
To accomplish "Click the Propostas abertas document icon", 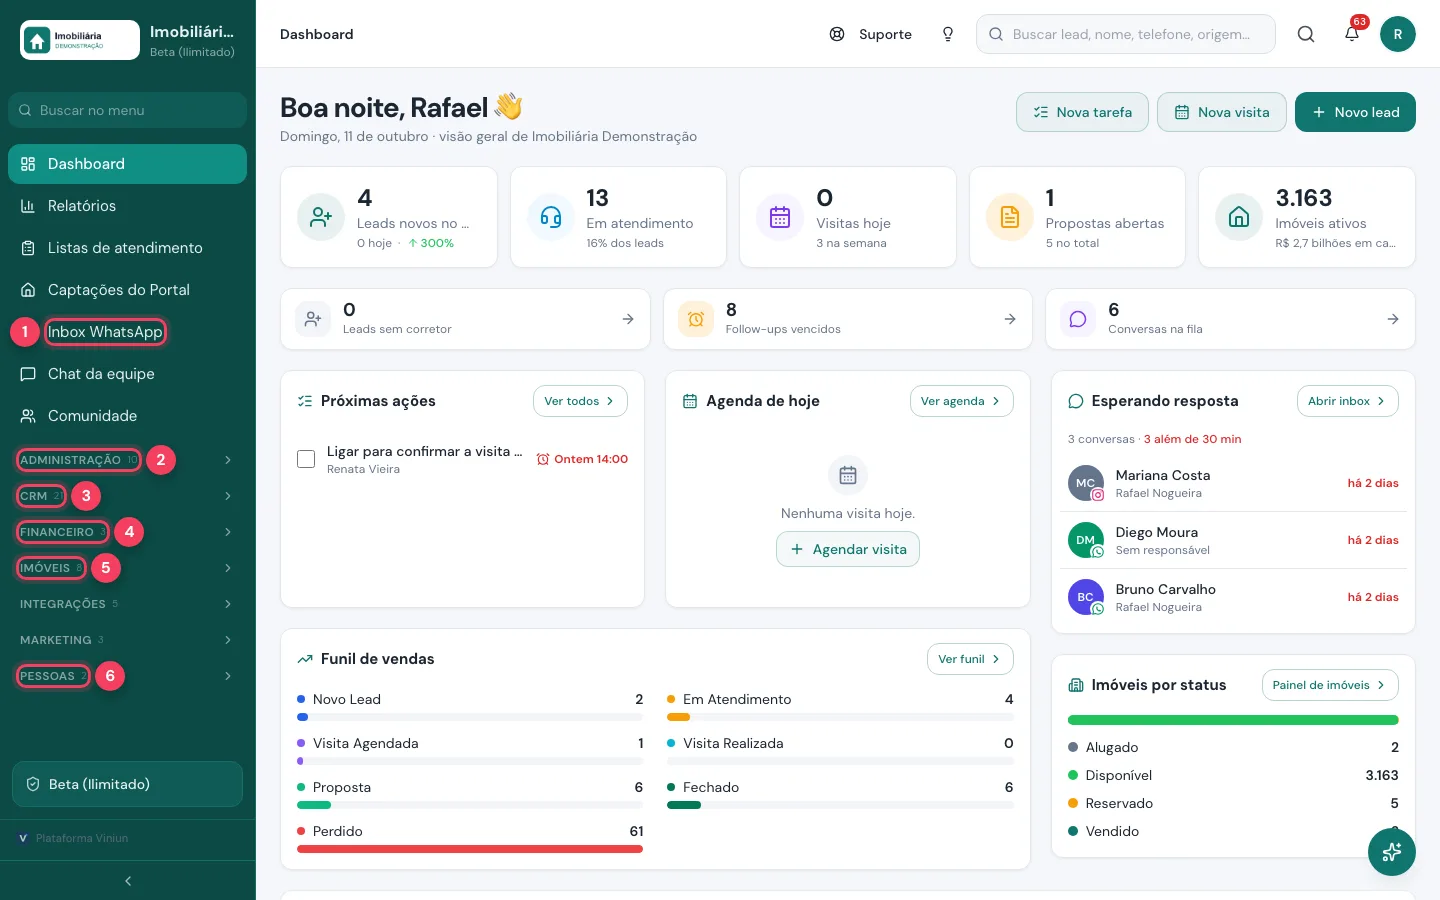I will pos(1010,217).
